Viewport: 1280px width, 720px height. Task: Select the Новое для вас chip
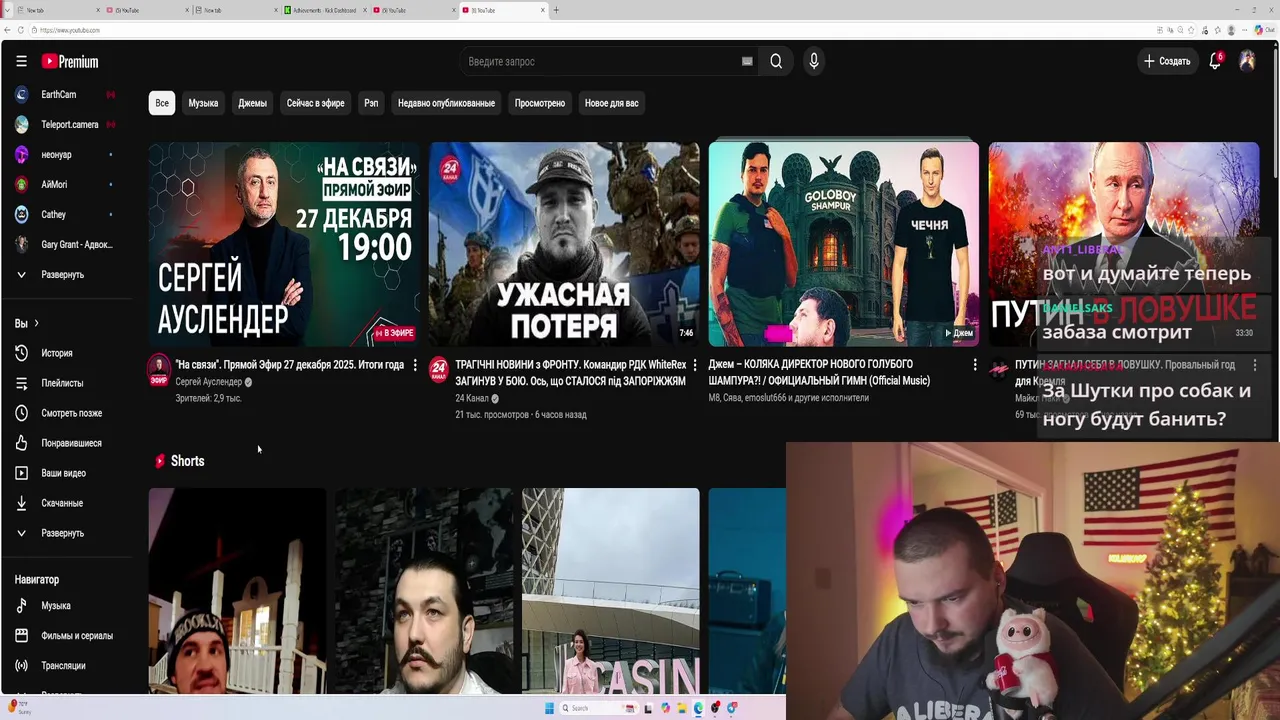click(611, 103)
